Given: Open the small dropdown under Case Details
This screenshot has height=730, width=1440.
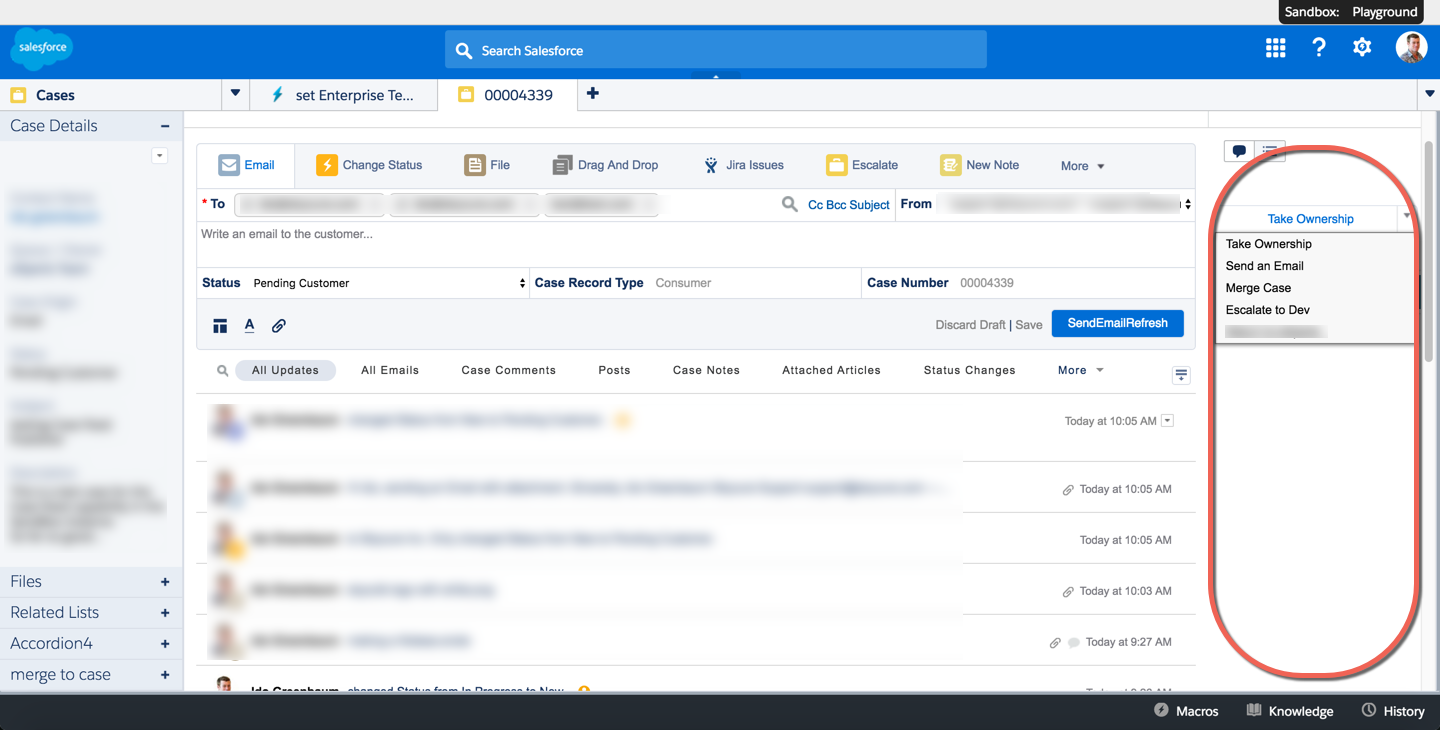Looking at the screenshot, I should pos(159,156).
